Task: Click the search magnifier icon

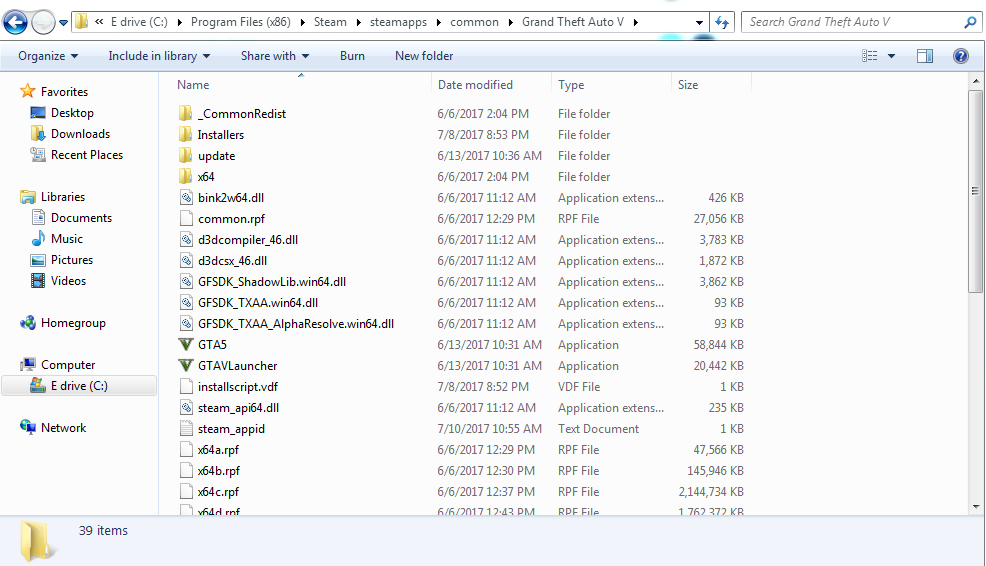Action: pos(970,23)
